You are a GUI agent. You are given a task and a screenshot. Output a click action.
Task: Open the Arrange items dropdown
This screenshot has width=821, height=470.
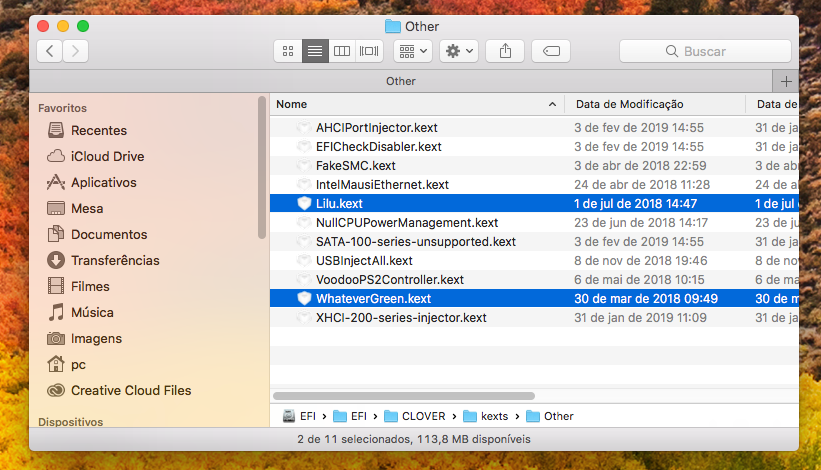click(x=412, y=51)
